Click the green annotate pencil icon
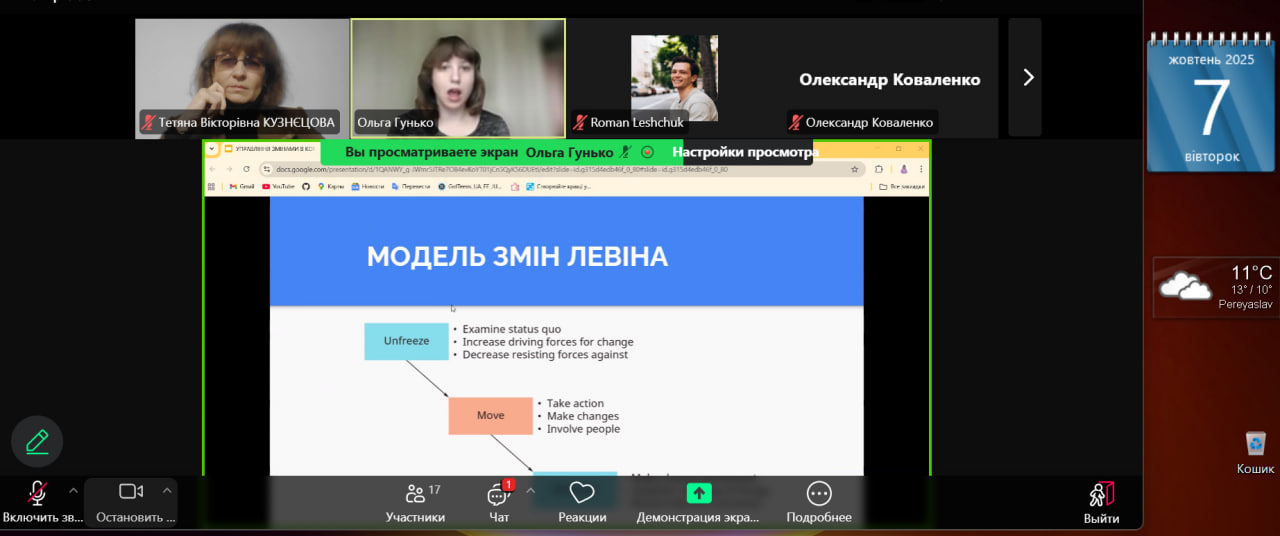The image size is (1280, 536). tap(37, 441)
